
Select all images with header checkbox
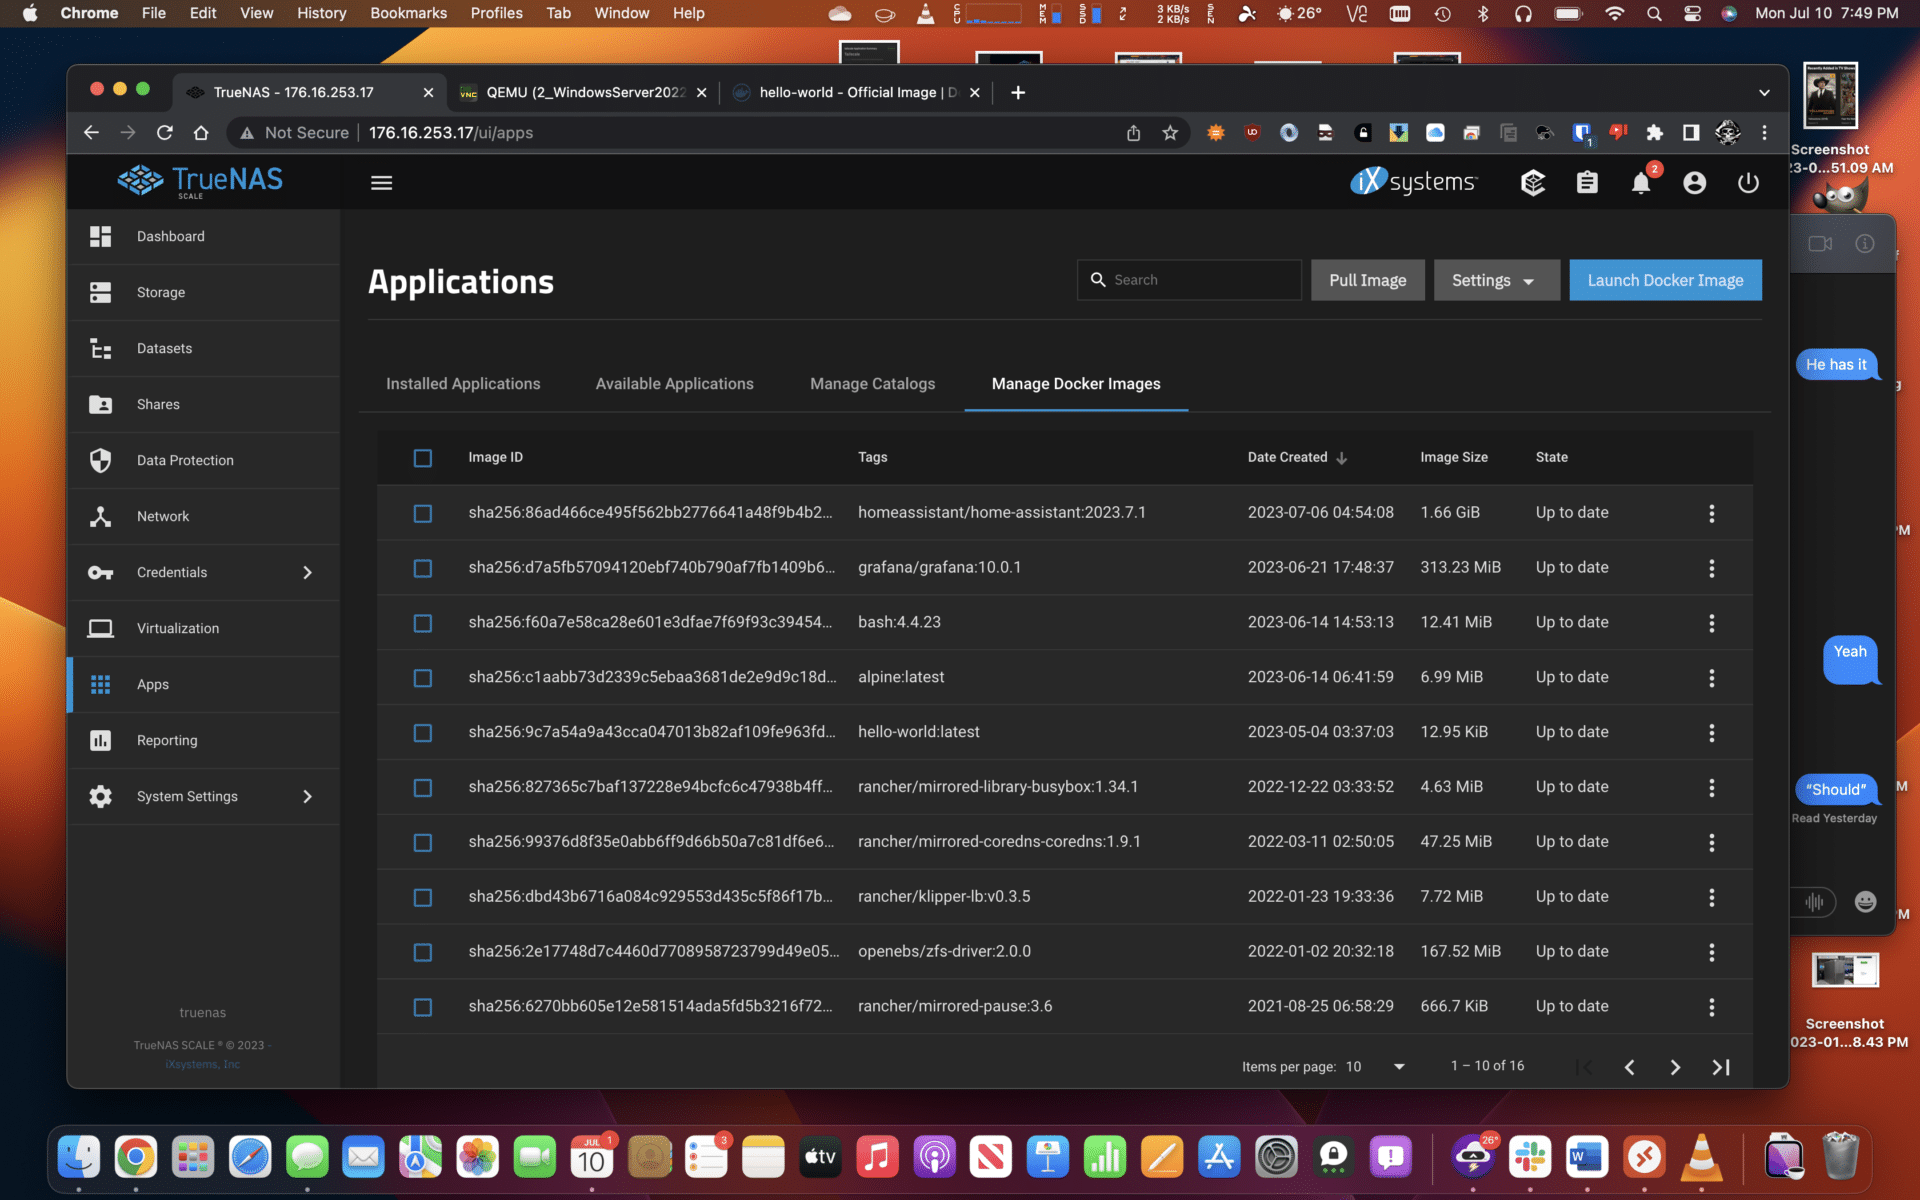[423, 458]
